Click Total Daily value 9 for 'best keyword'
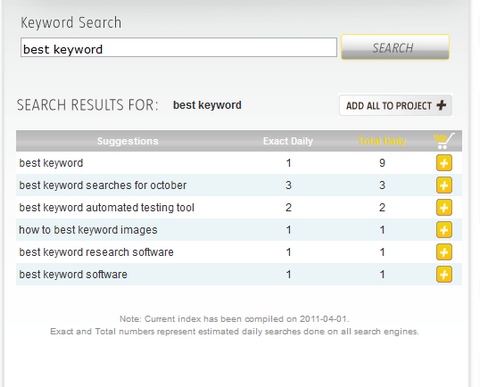Image resolution: width=480 pixels, height=387 pixels. click(x=382, y=163)
